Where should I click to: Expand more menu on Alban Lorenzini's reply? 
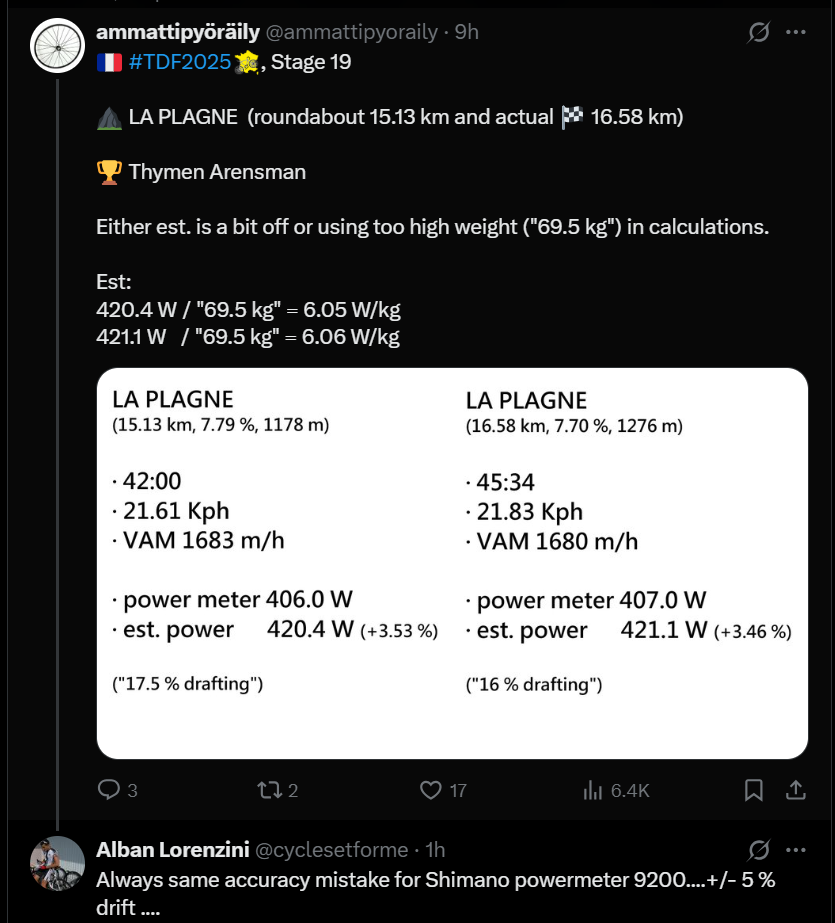796,850
